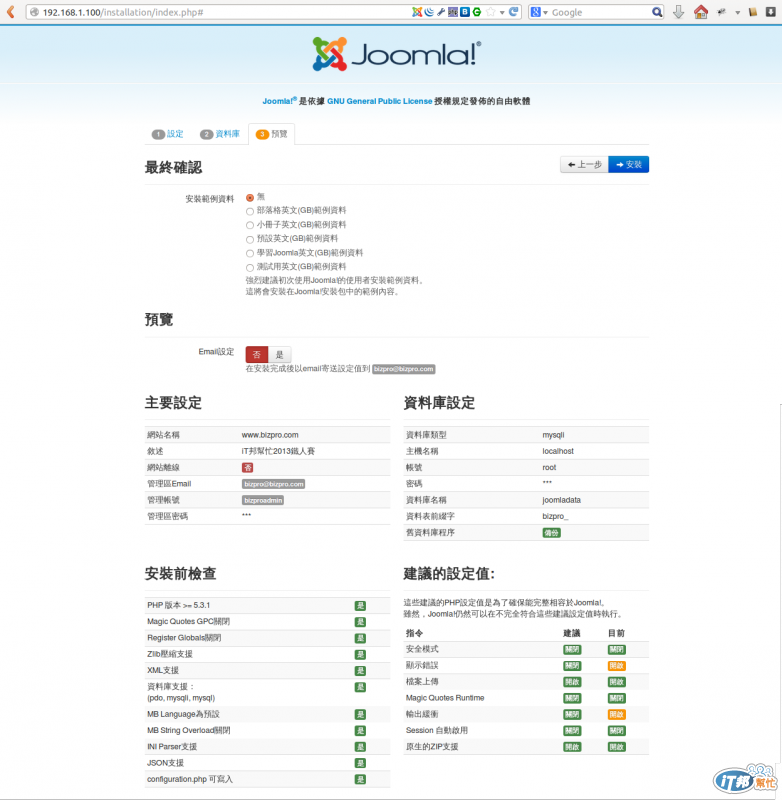Click the blue swirl icon in address bar

tap(429, 12)
